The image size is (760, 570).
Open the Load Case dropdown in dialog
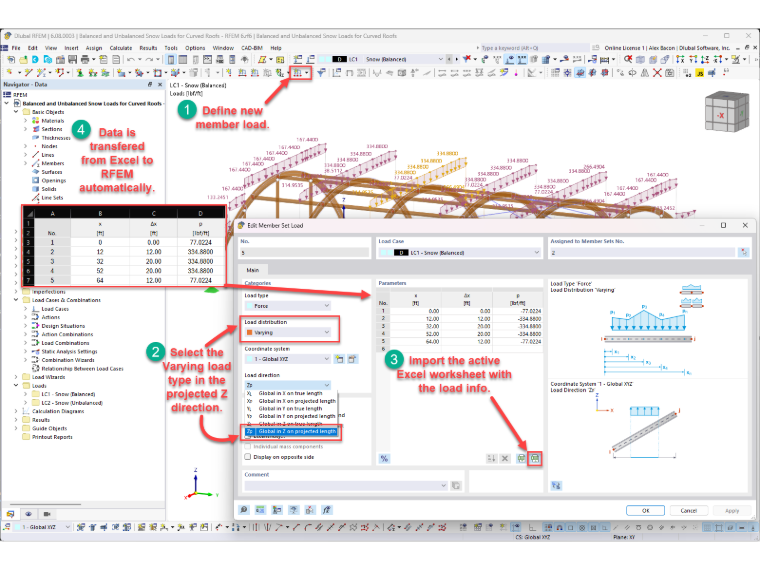point(536,253)
